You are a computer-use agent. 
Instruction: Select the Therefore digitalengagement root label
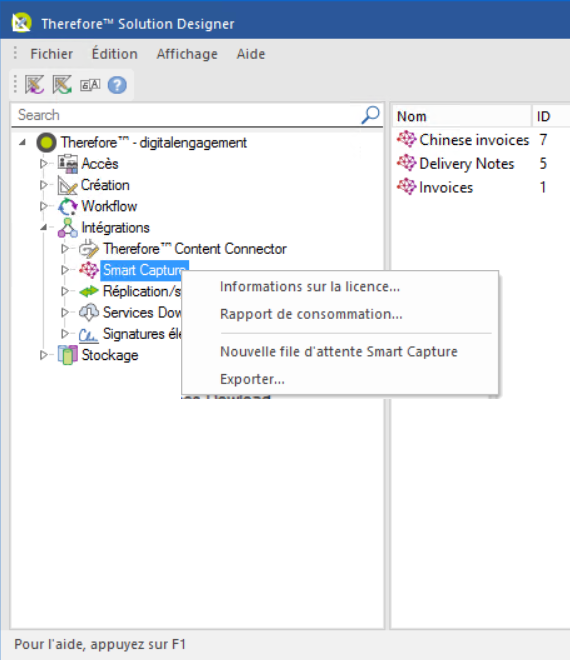click(x=154, y=143)
